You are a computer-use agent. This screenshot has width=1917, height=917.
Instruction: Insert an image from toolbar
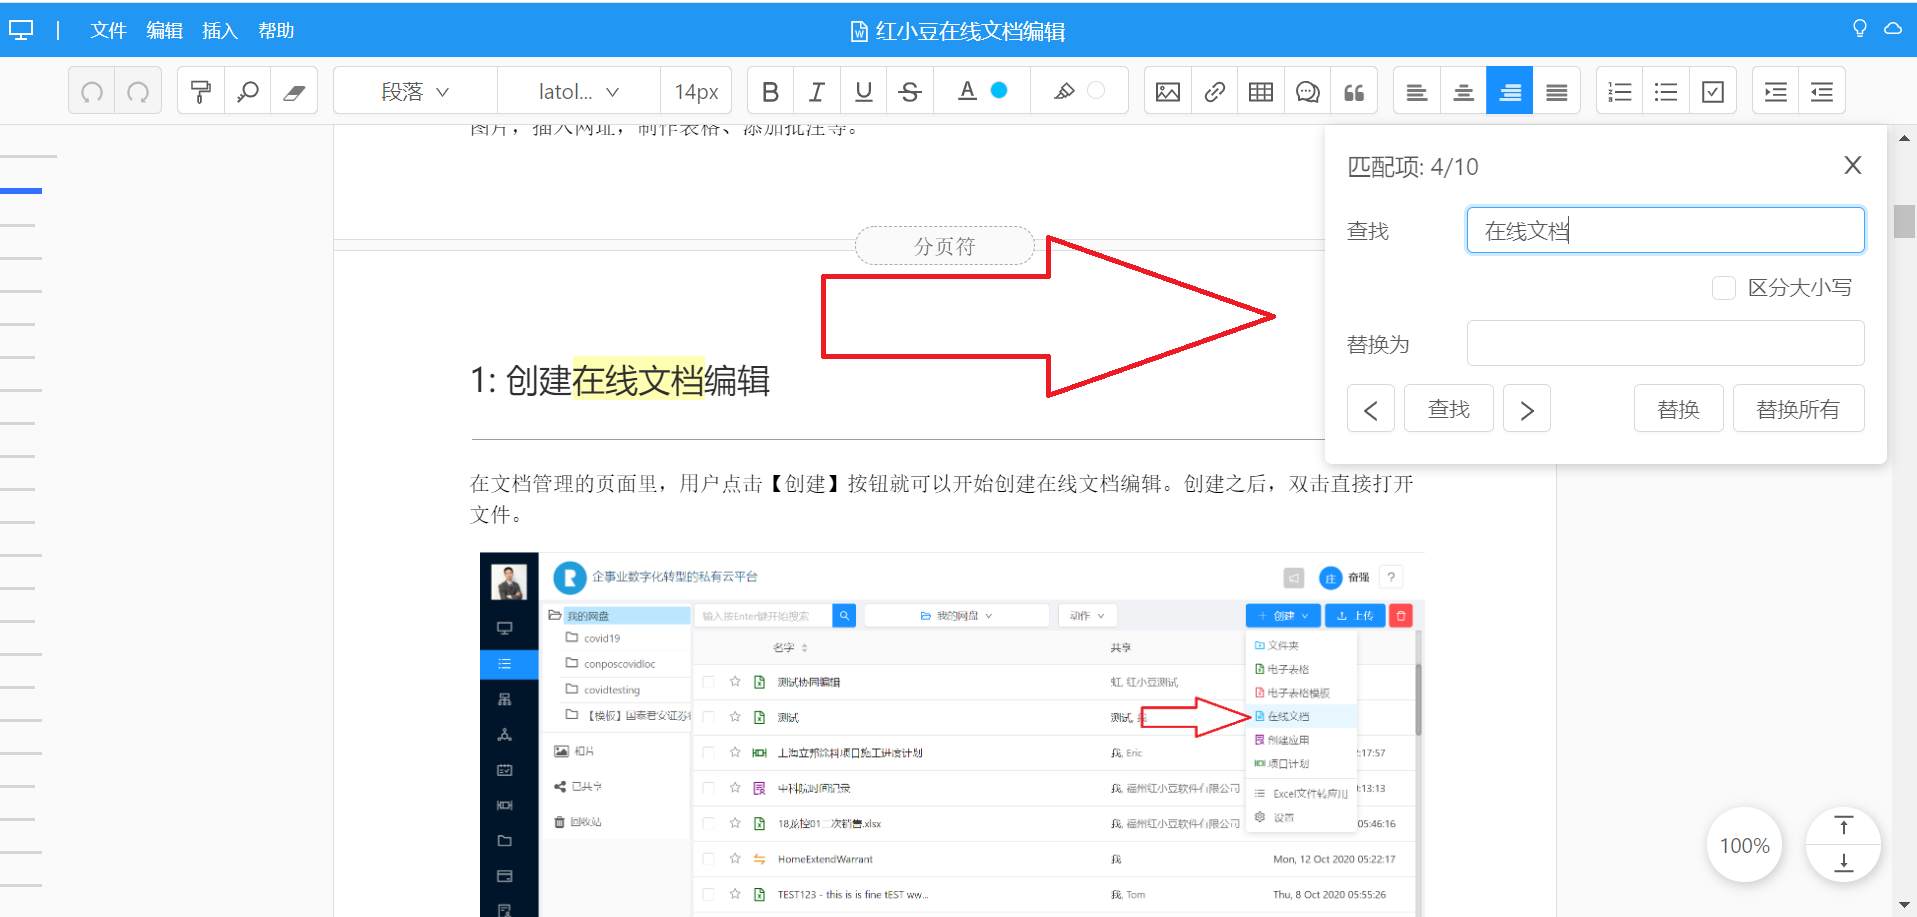click(x=1168, y=92)
